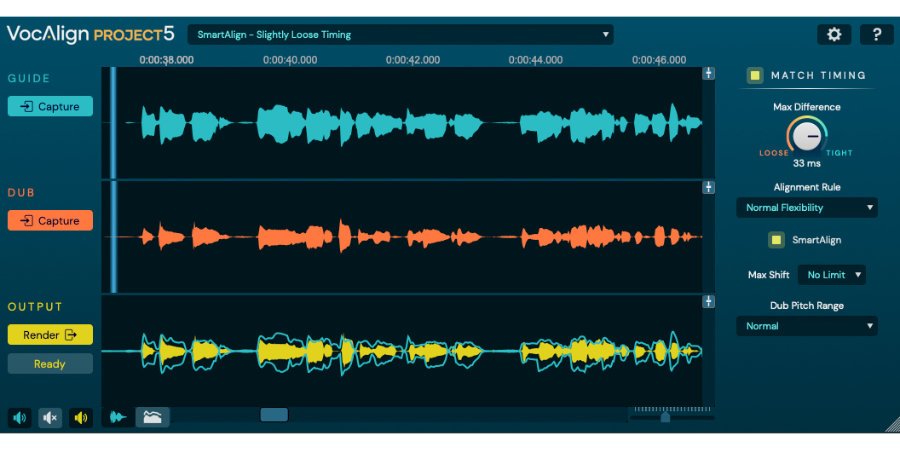Image resolution: width=900 pixels, height=450 pixels.
Task: Open Alignment Rule Normal Flexibility dropdown
Action: click(806, 208)
